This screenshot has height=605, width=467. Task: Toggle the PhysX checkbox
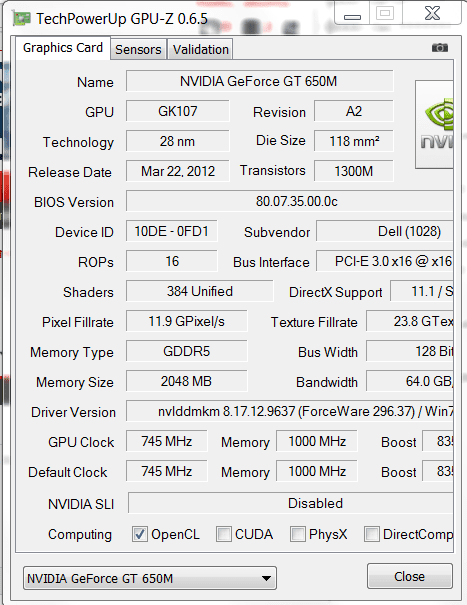coord(298,534)
